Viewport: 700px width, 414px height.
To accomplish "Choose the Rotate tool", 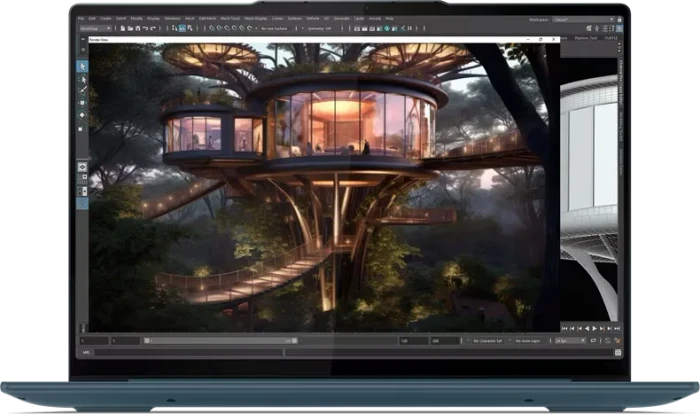I will (82, 115).
